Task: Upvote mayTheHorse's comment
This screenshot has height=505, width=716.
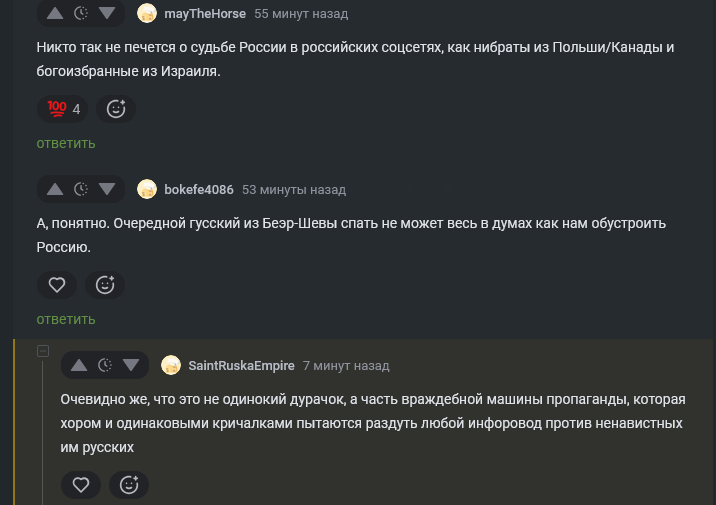Action: coord(55,14)
